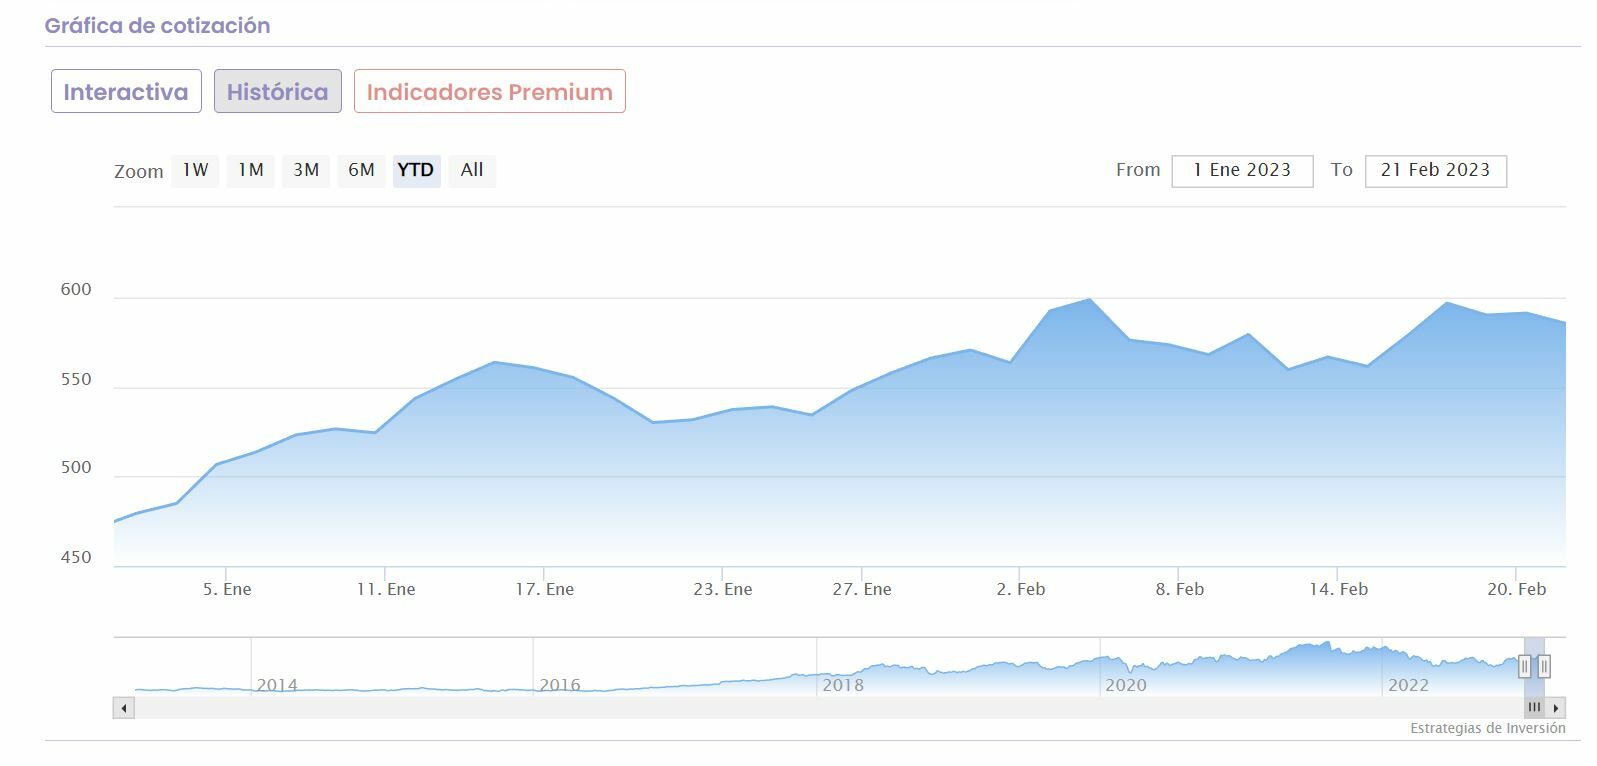Select the Histórica chart tab
Screen dimensions: 1597x766
pos(277,92)
